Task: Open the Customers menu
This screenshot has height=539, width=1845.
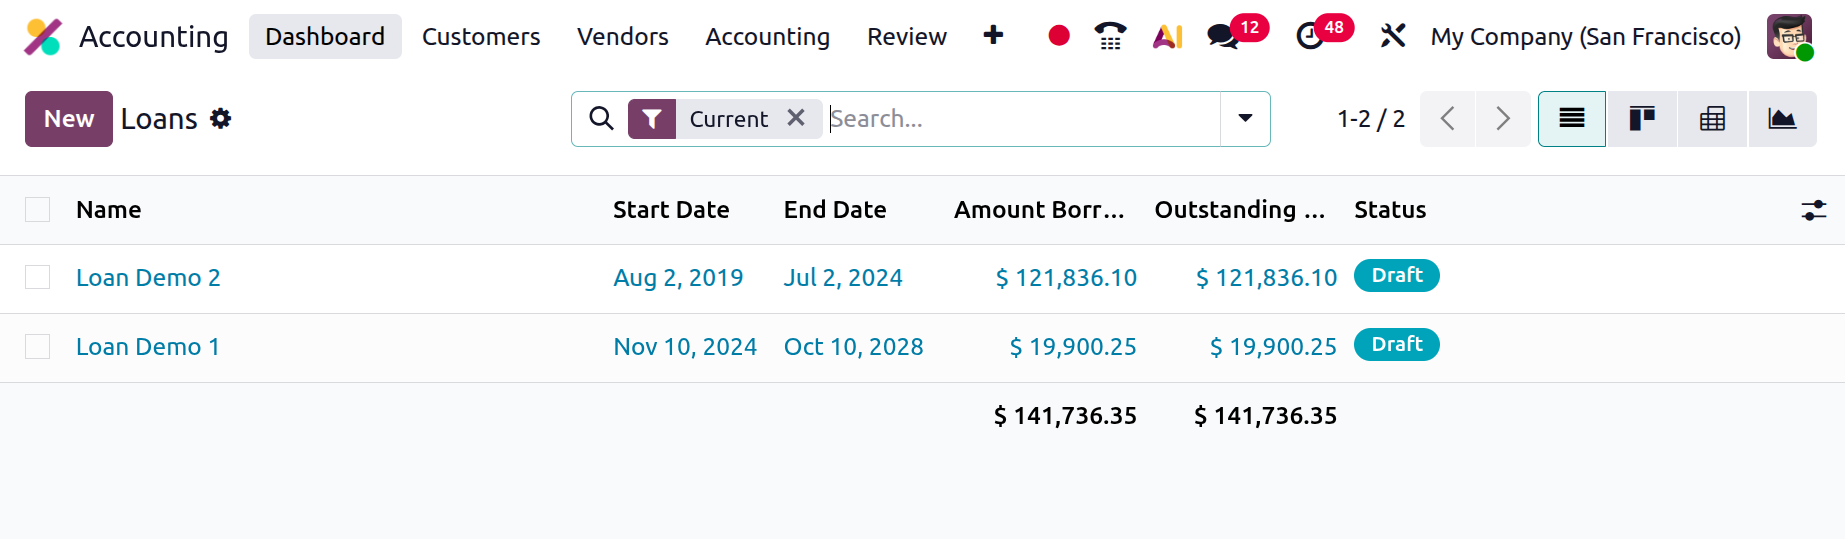Action: coord(481,37)
